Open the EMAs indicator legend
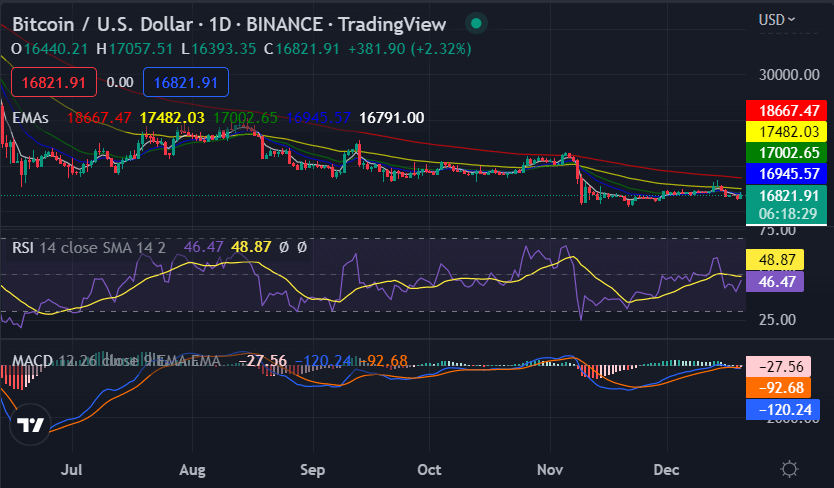The height and width of the screenshot is (488, 834). pos(30,118)
